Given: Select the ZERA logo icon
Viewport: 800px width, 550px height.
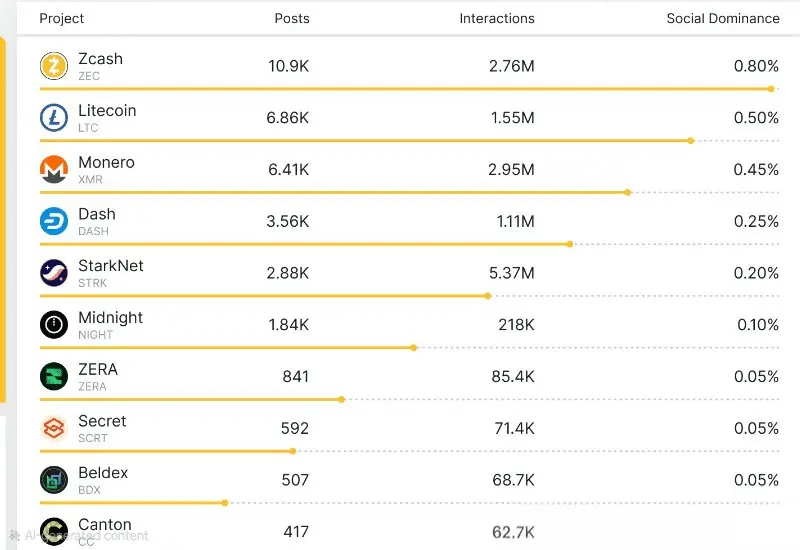Looking at the screenshot, I should [x=53, y=377].
